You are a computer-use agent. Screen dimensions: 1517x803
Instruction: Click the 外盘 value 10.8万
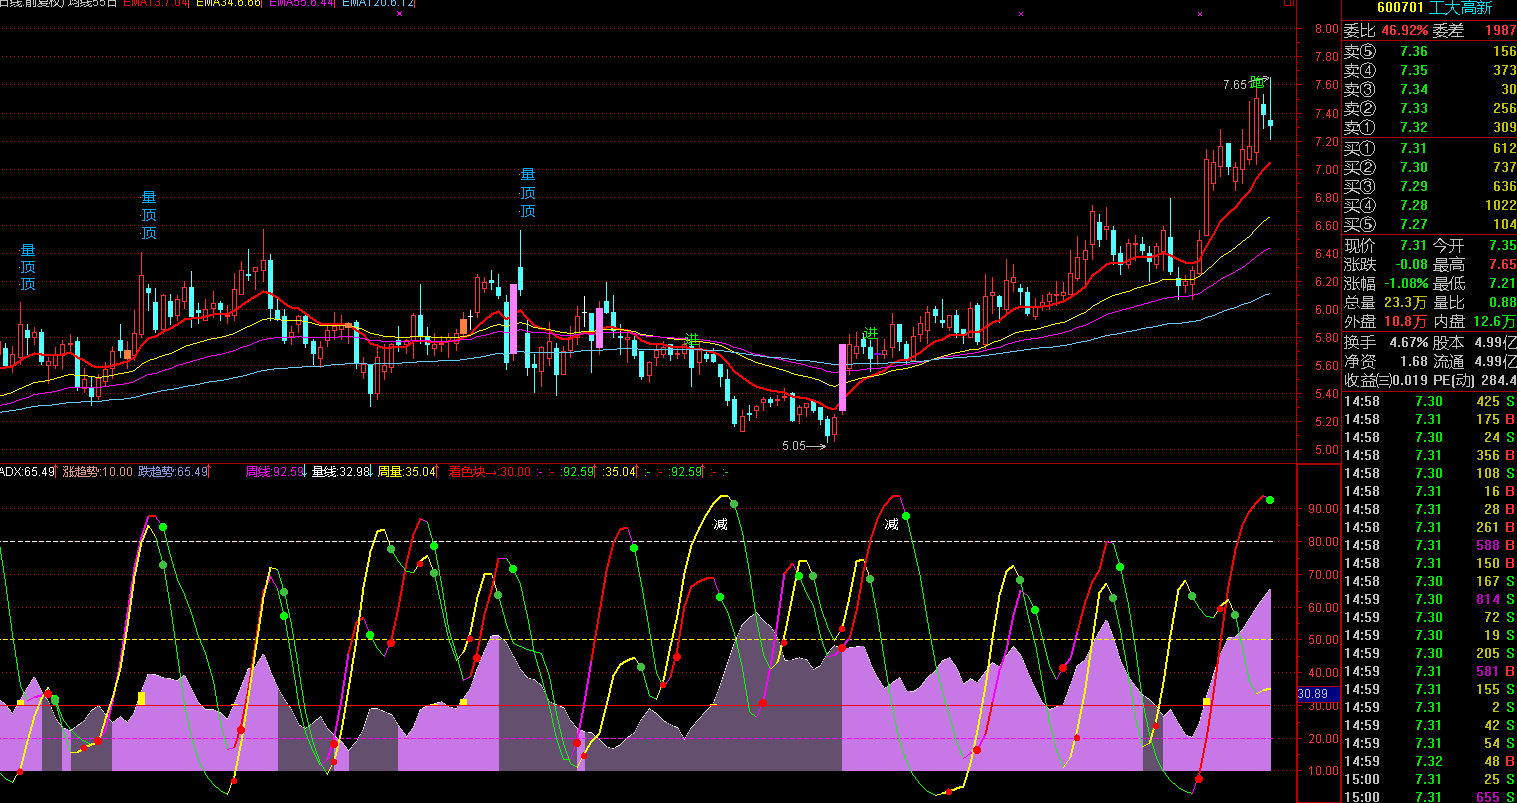pos(1408,322)
